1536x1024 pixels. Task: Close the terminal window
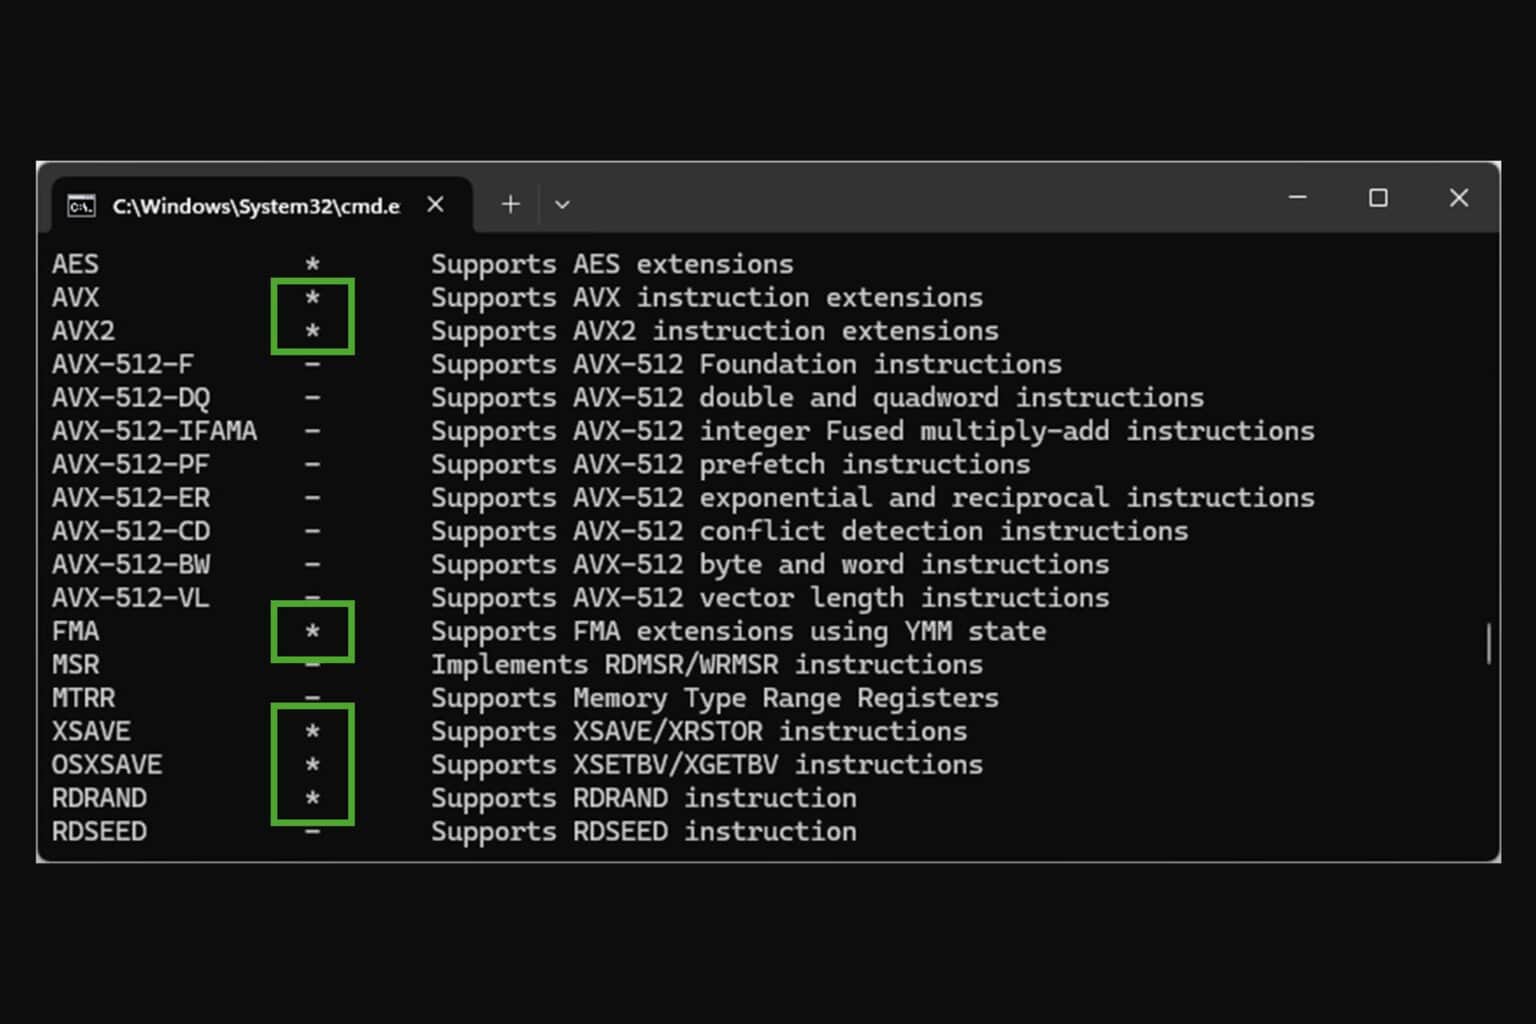coord(1459,198)
